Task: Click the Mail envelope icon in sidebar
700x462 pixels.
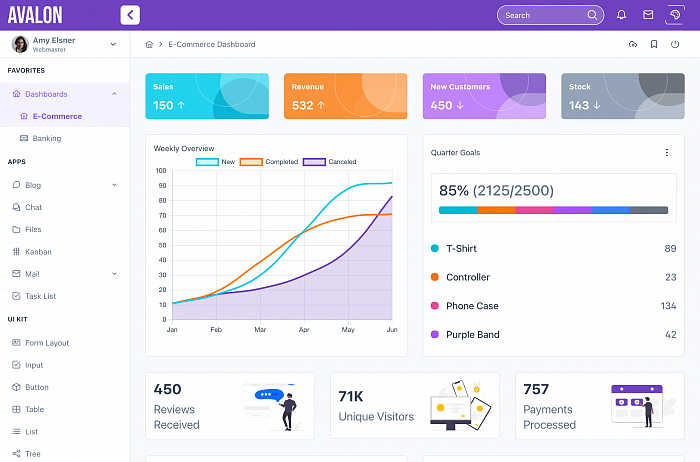Action: point(16,274)
